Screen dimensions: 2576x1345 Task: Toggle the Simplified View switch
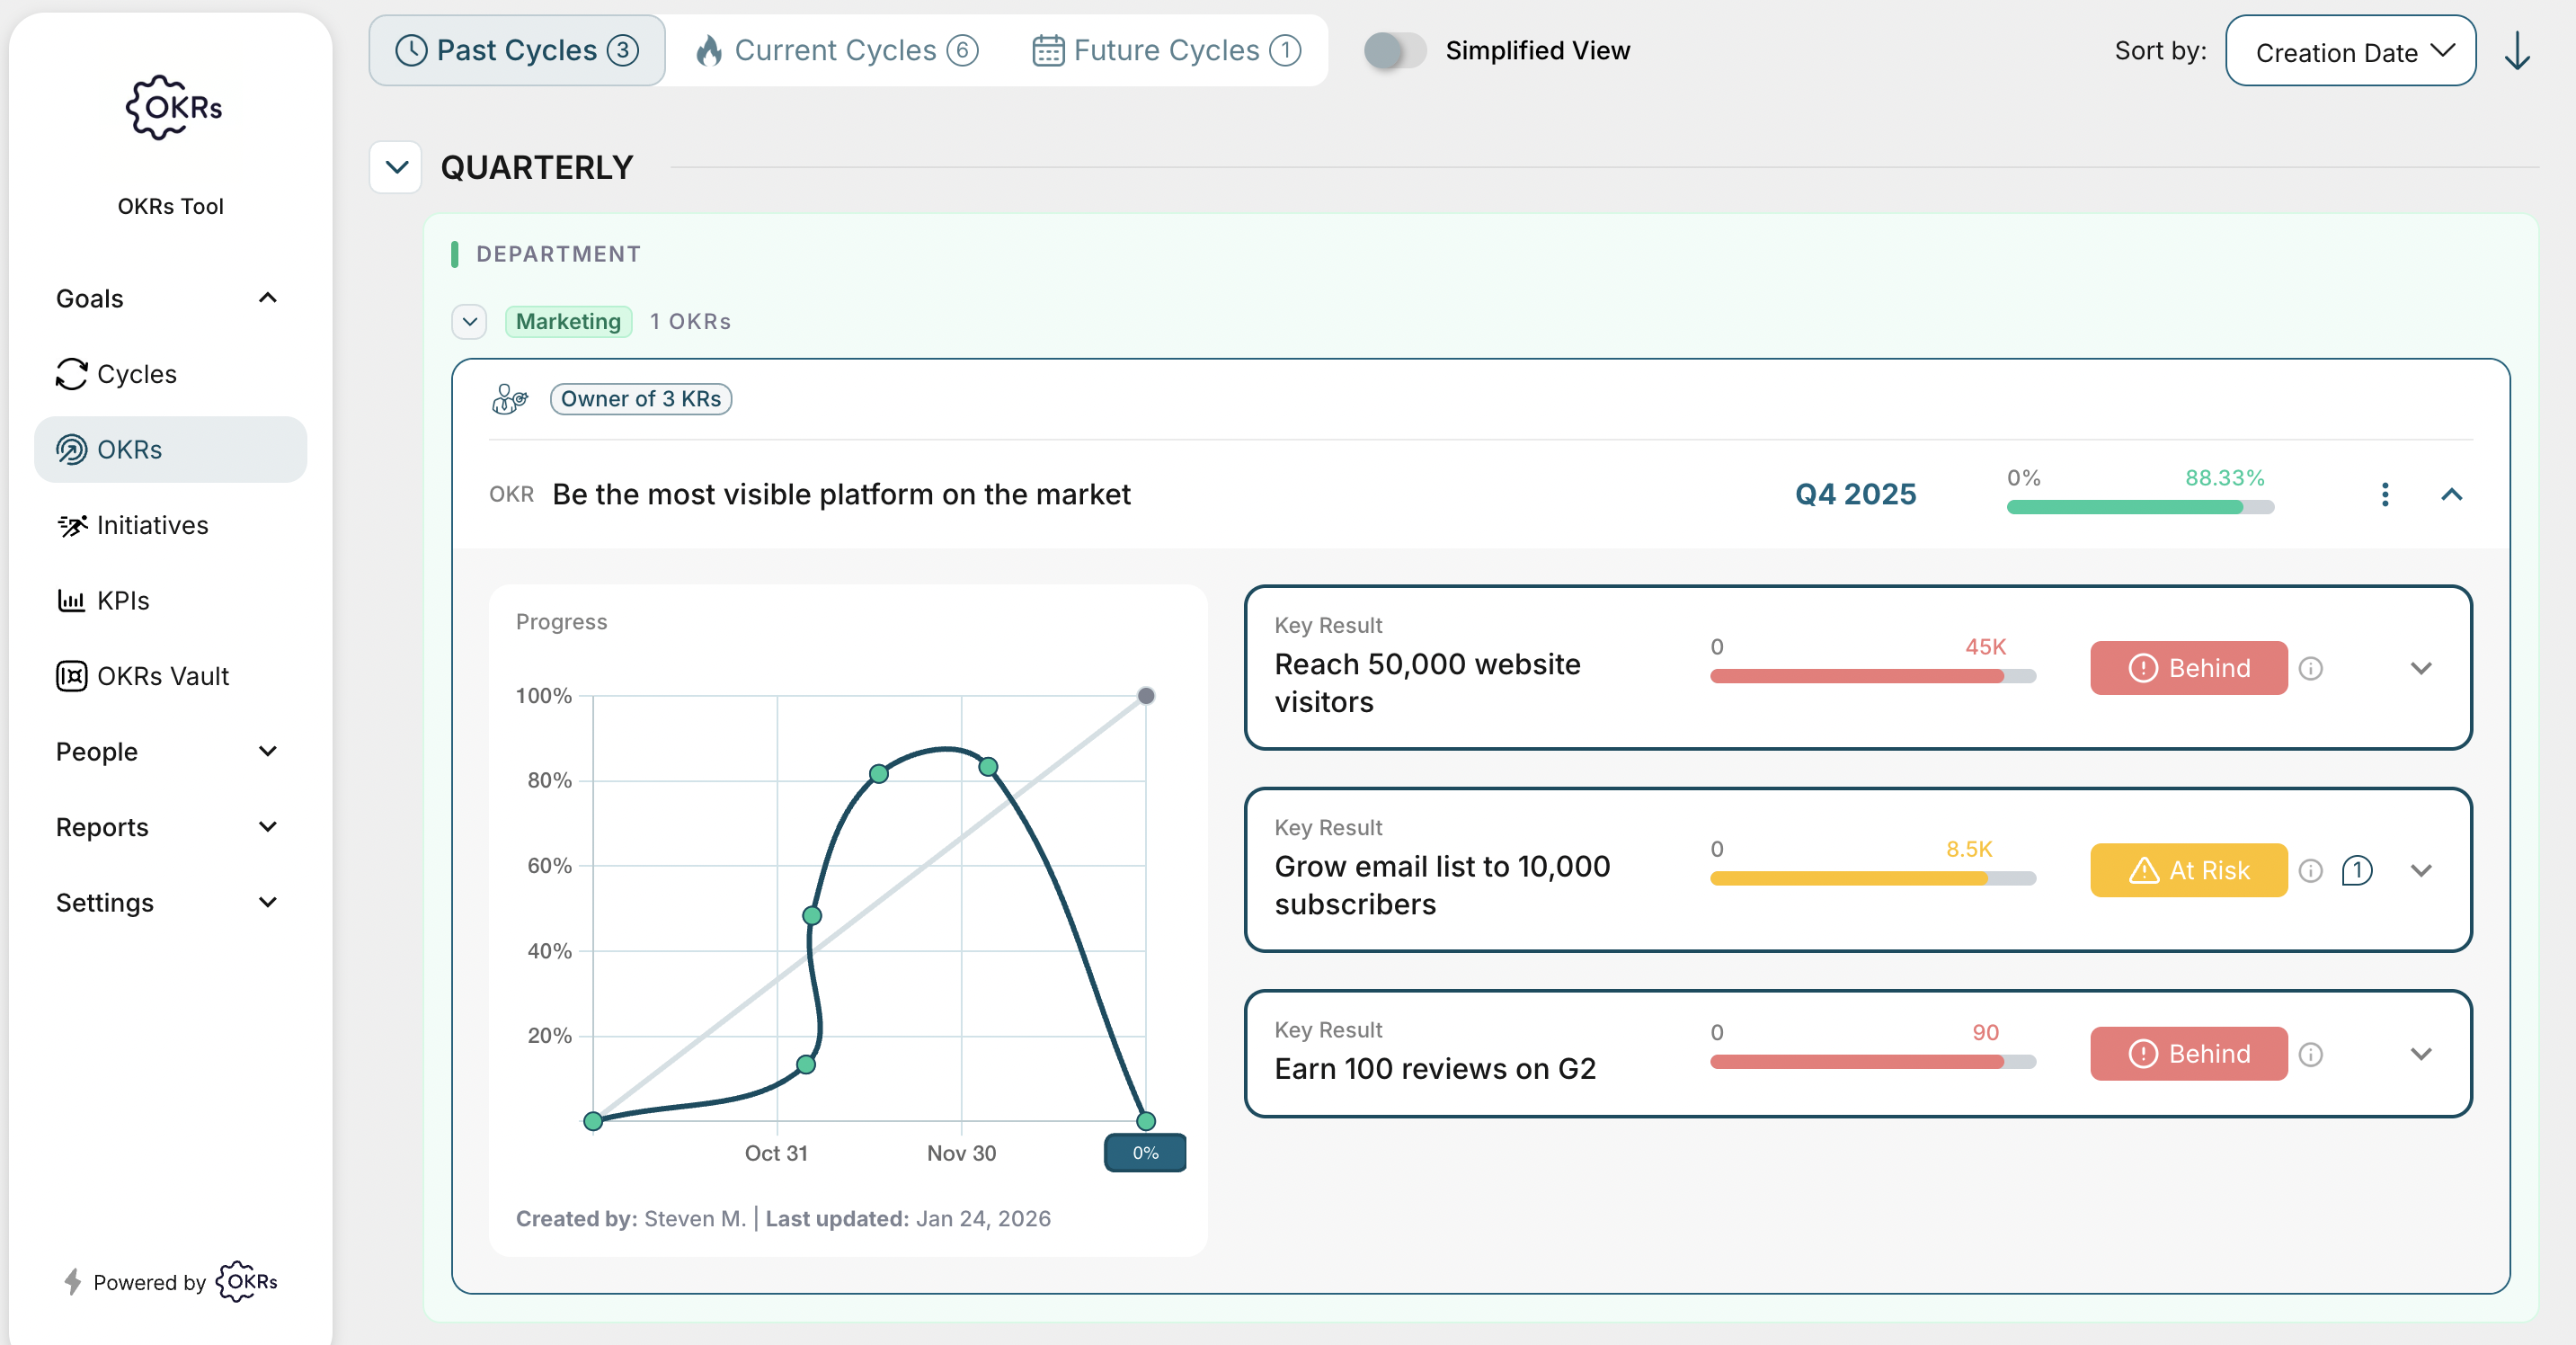(x=1394, y=51)
